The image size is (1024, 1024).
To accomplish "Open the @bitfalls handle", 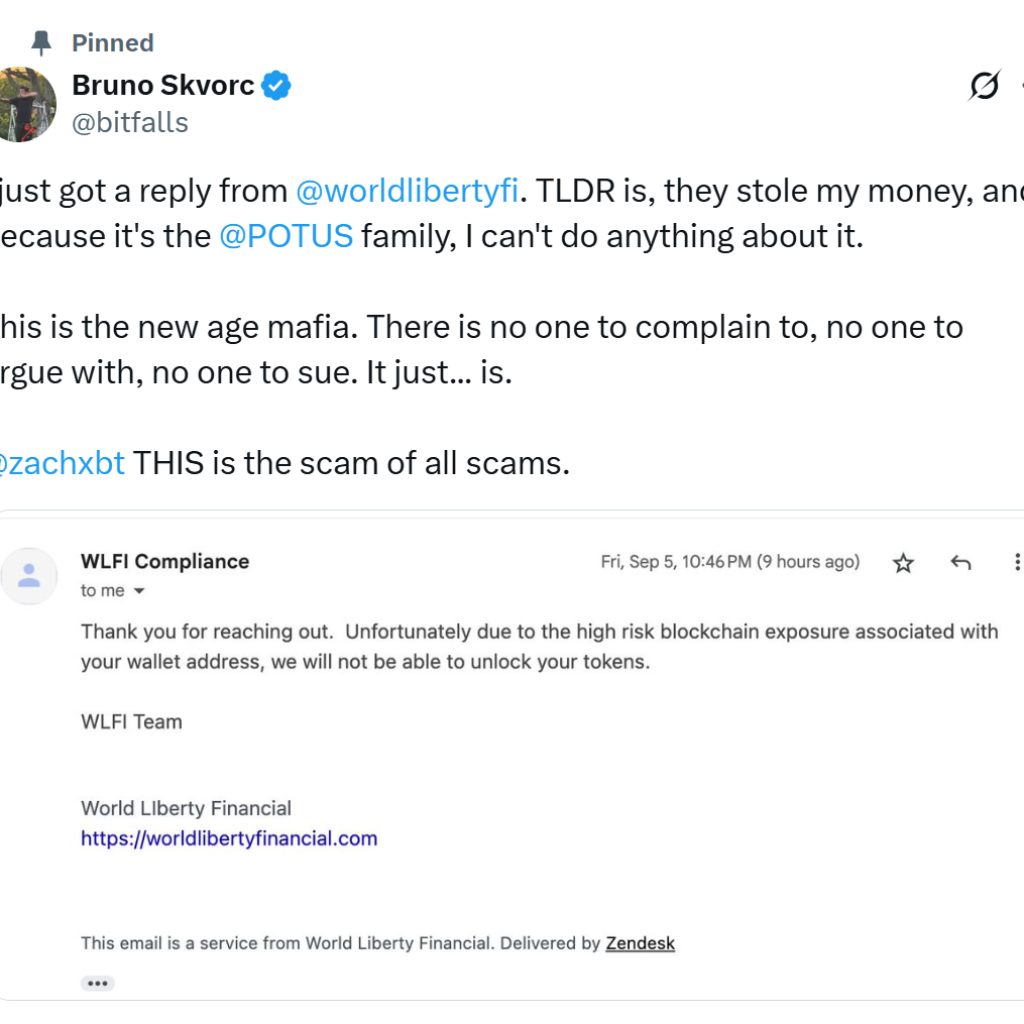I will 130,123.
